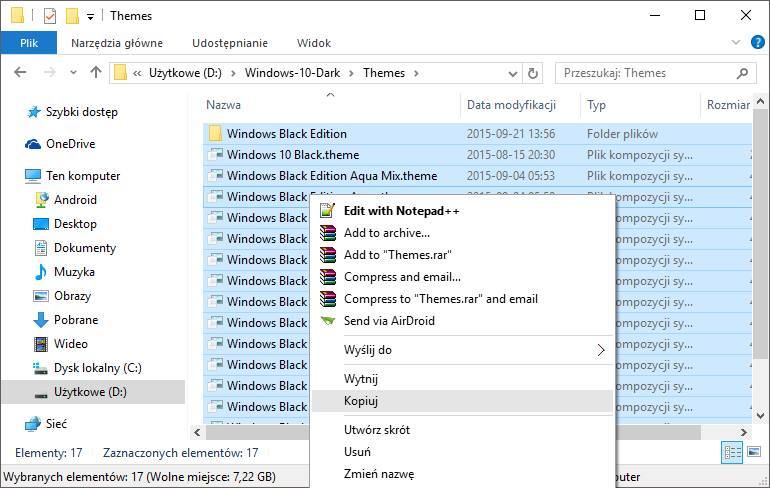
Task: Click the Back navigation arrow
Action: 20,73
